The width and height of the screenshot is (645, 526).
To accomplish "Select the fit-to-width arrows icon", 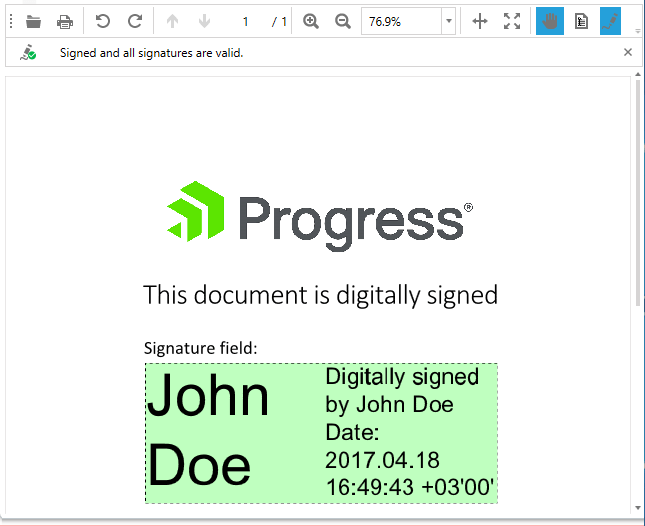I will point(480,21).
